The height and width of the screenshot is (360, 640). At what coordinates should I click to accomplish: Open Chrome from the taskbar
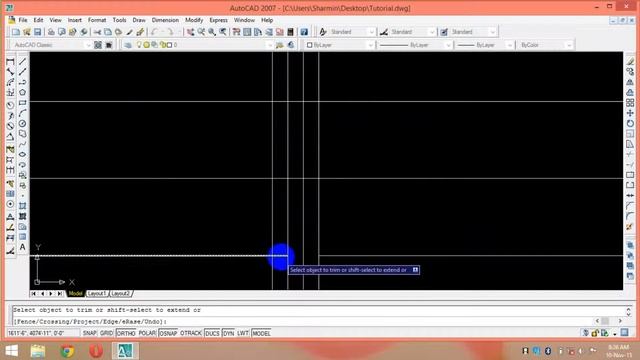point(67,351)
